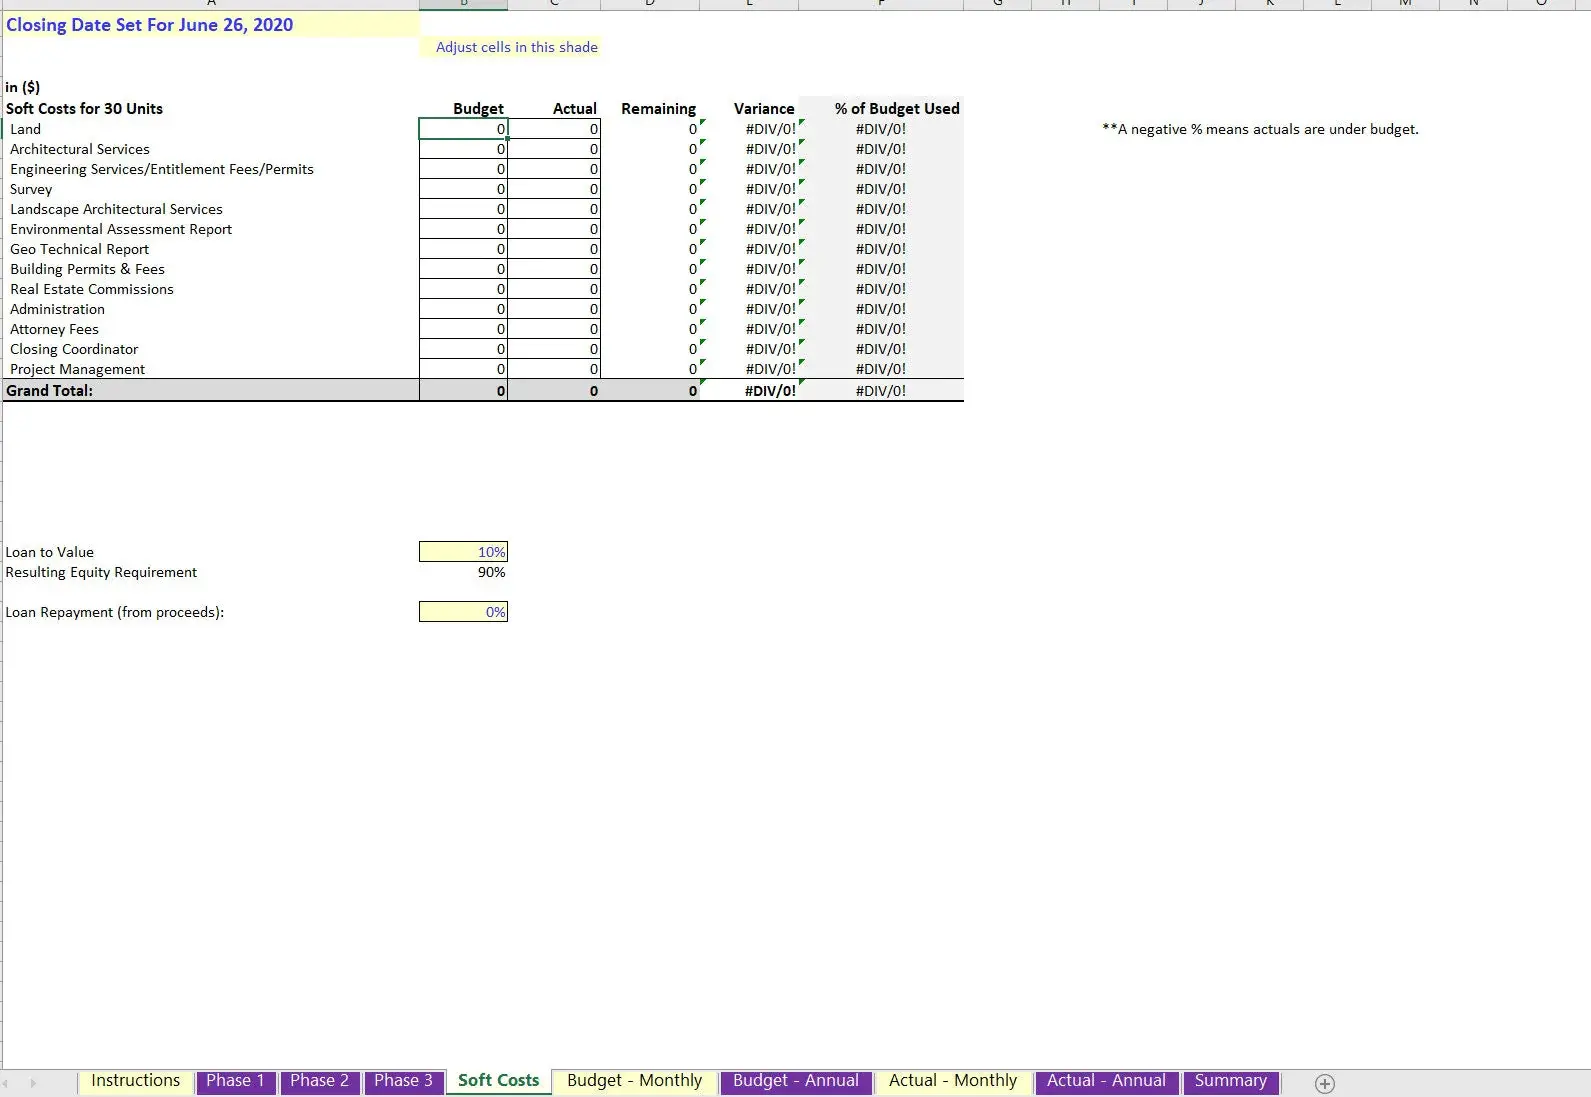
Task: Go to the Actual - Annual sheet
Action: coord(1106,1081)
